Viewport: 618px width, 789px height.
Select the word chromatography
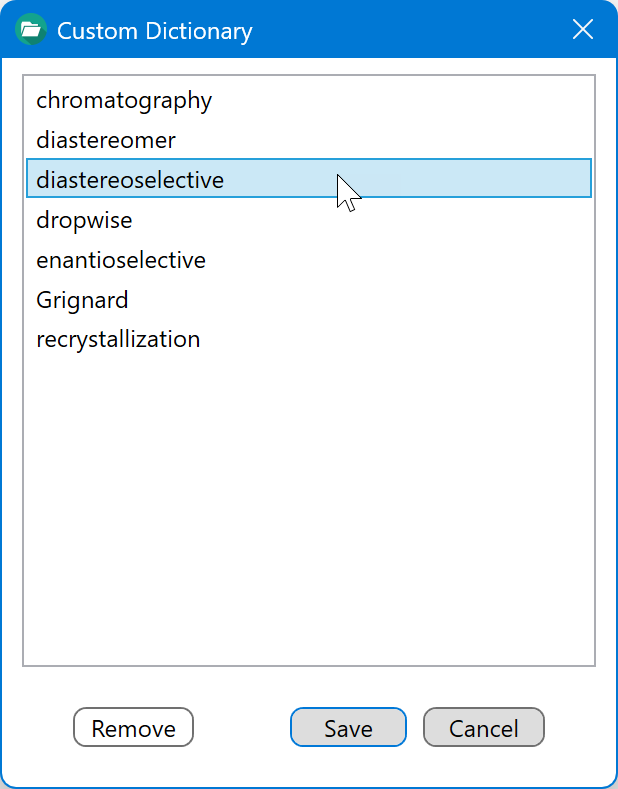(x=309, y=100)
